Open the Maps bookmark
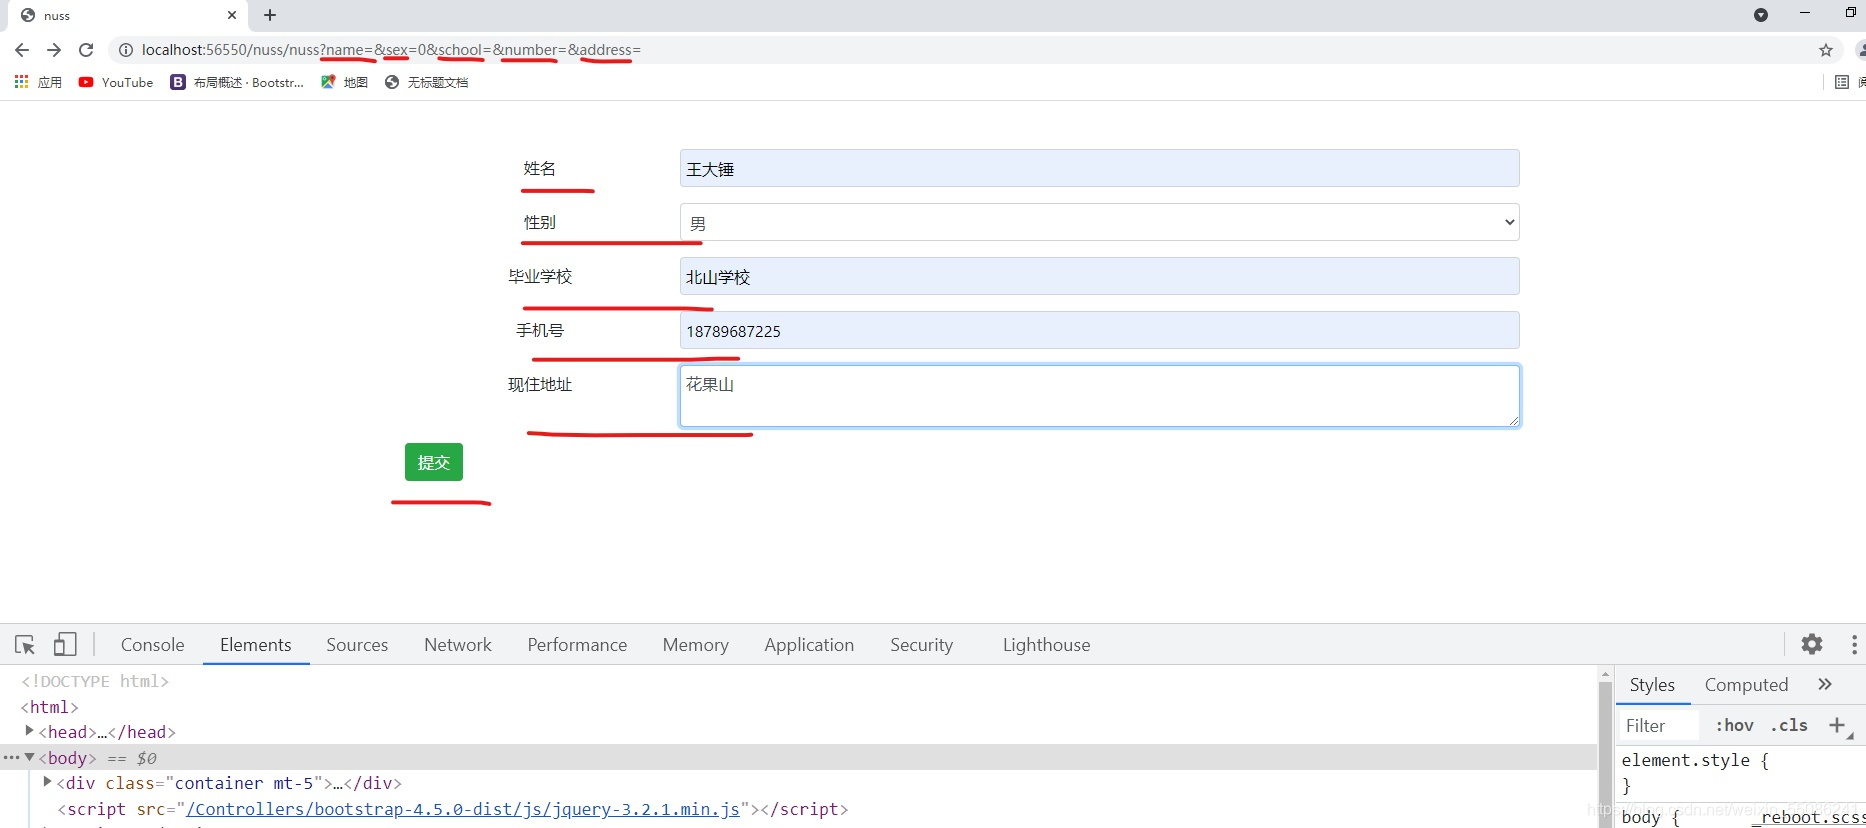1866x828 pixels. (x=345, y=82)
